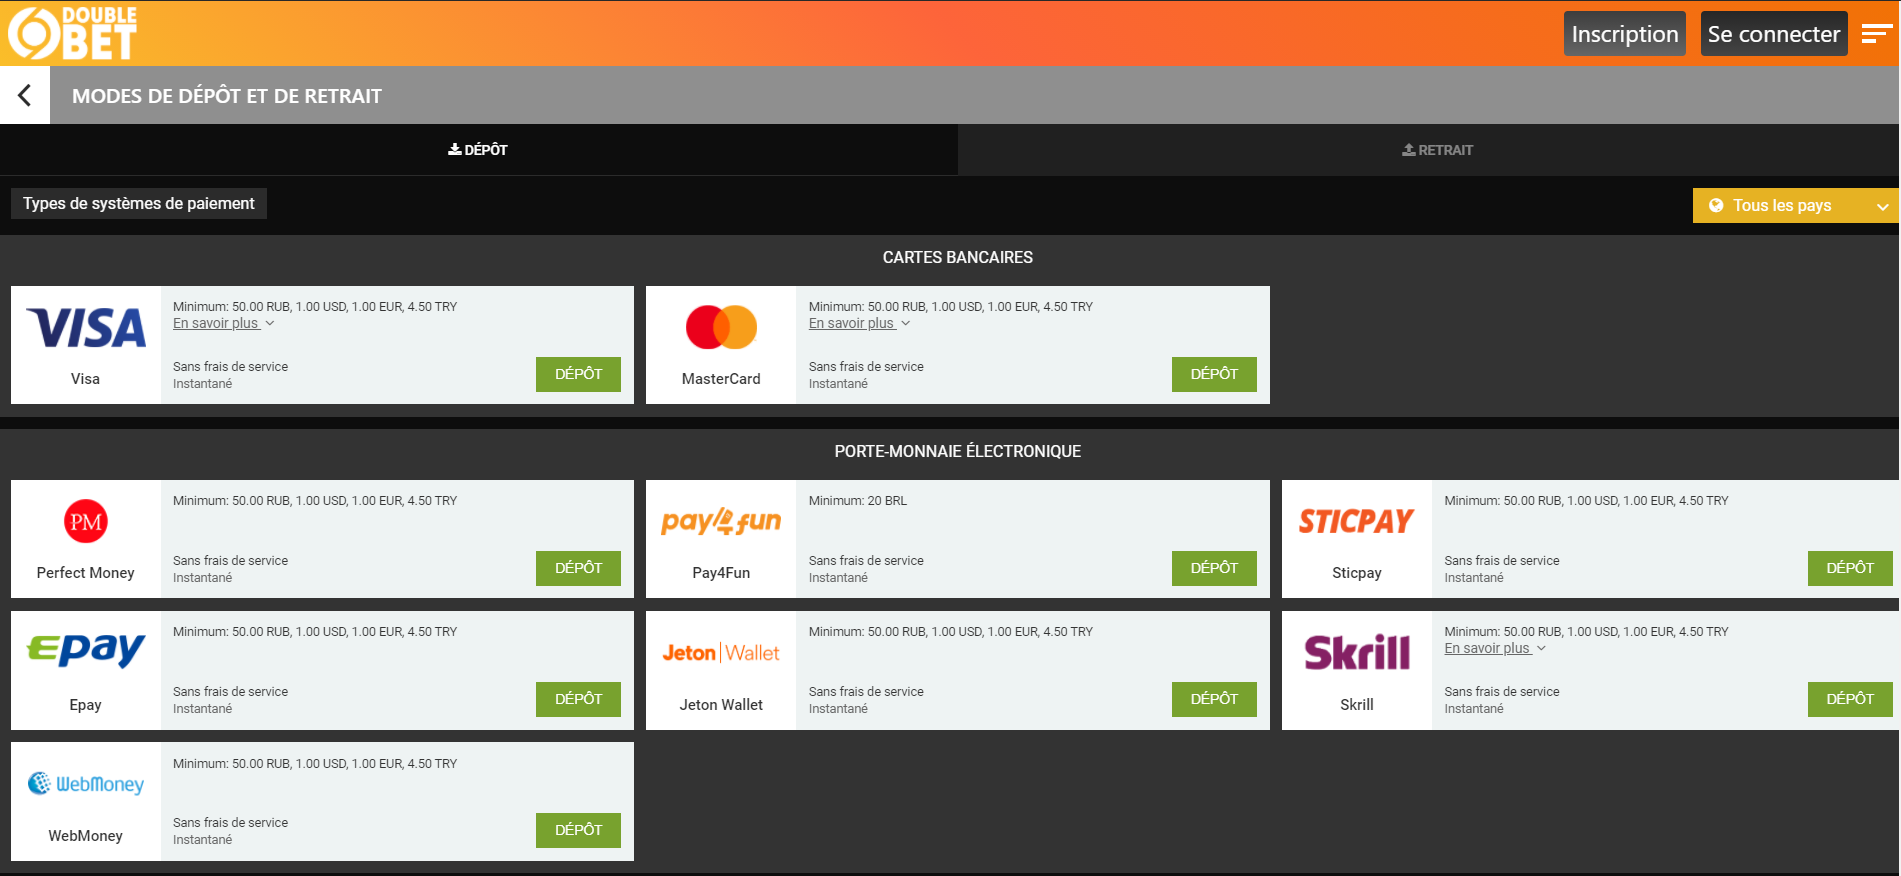Click DÉPÔT button for MasterCard
Screen dimensions: 1901x876
(x=1214, y=374)
